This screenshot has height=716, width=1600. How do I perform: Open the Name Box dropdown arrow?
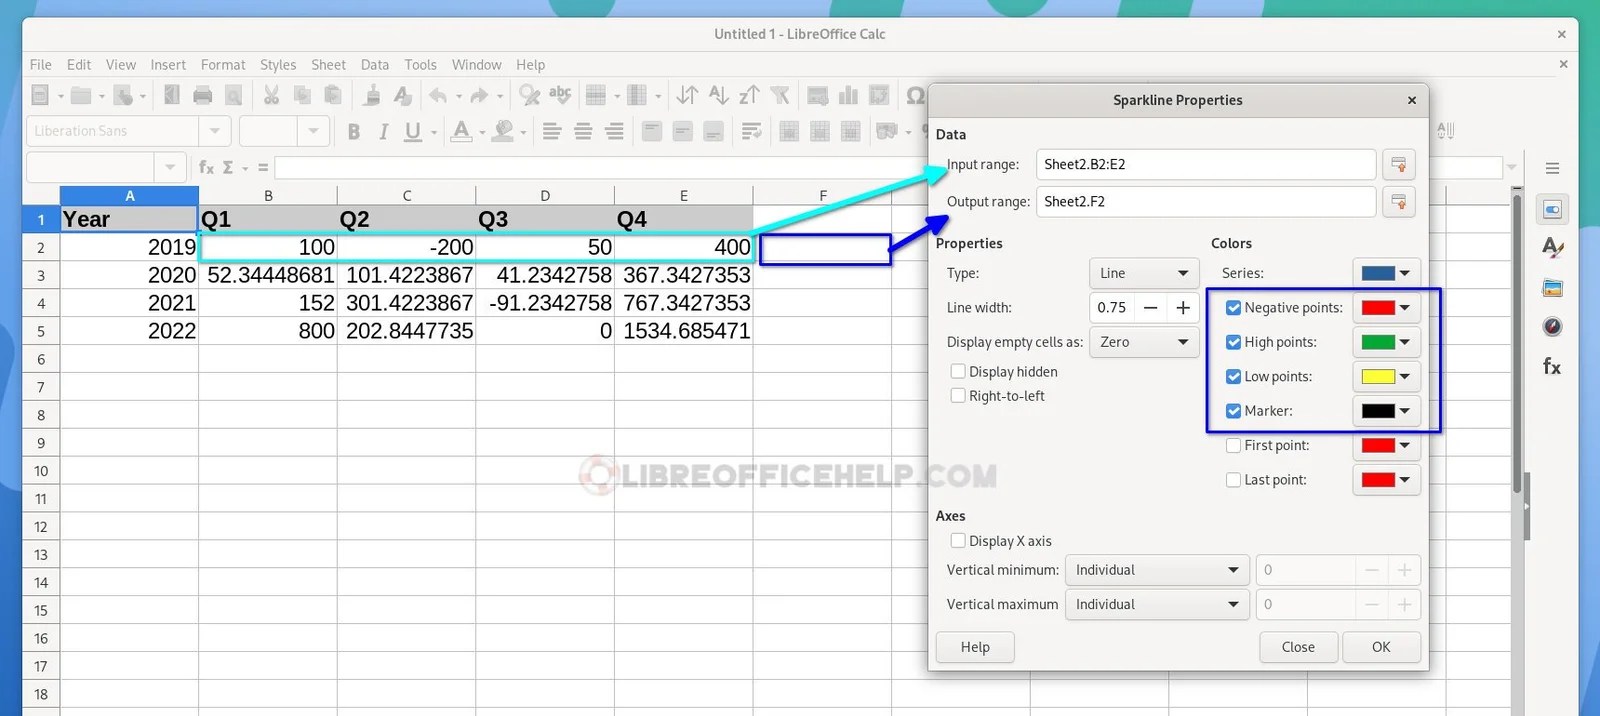click(x=170, y=167)
